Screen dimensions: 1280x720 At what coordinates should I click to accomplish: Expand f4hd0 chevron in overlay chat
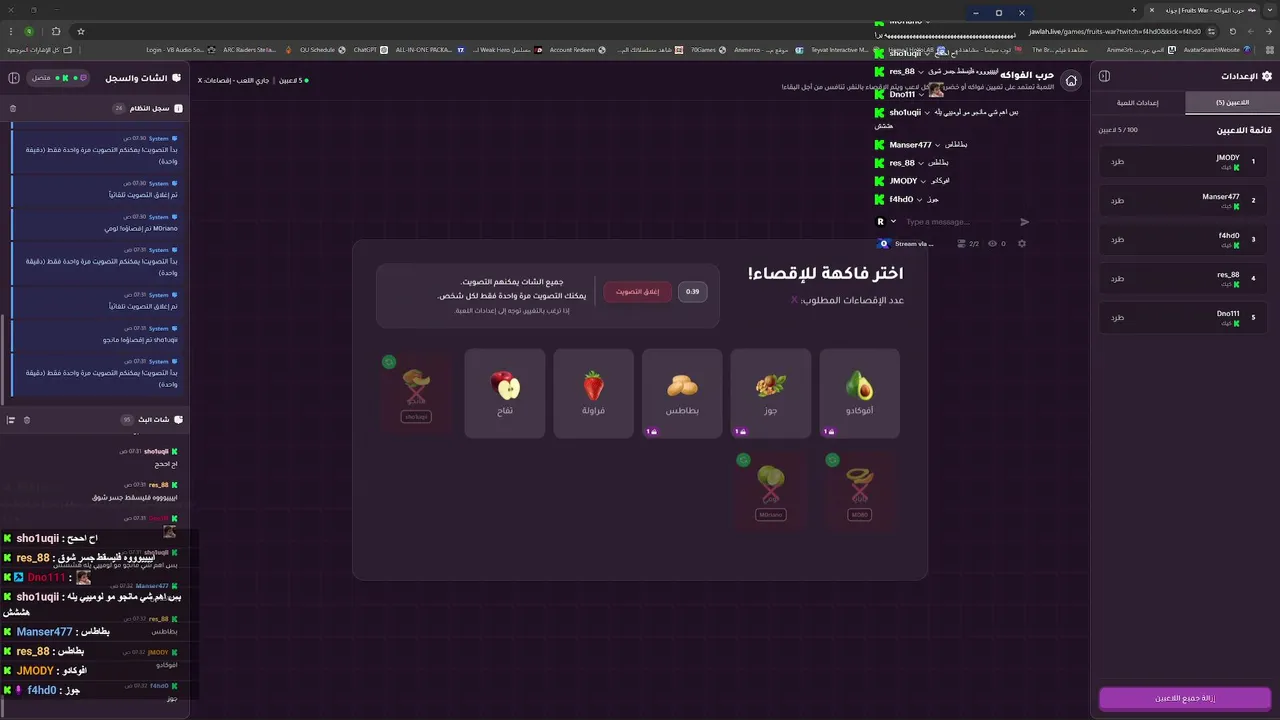point(921,199)
